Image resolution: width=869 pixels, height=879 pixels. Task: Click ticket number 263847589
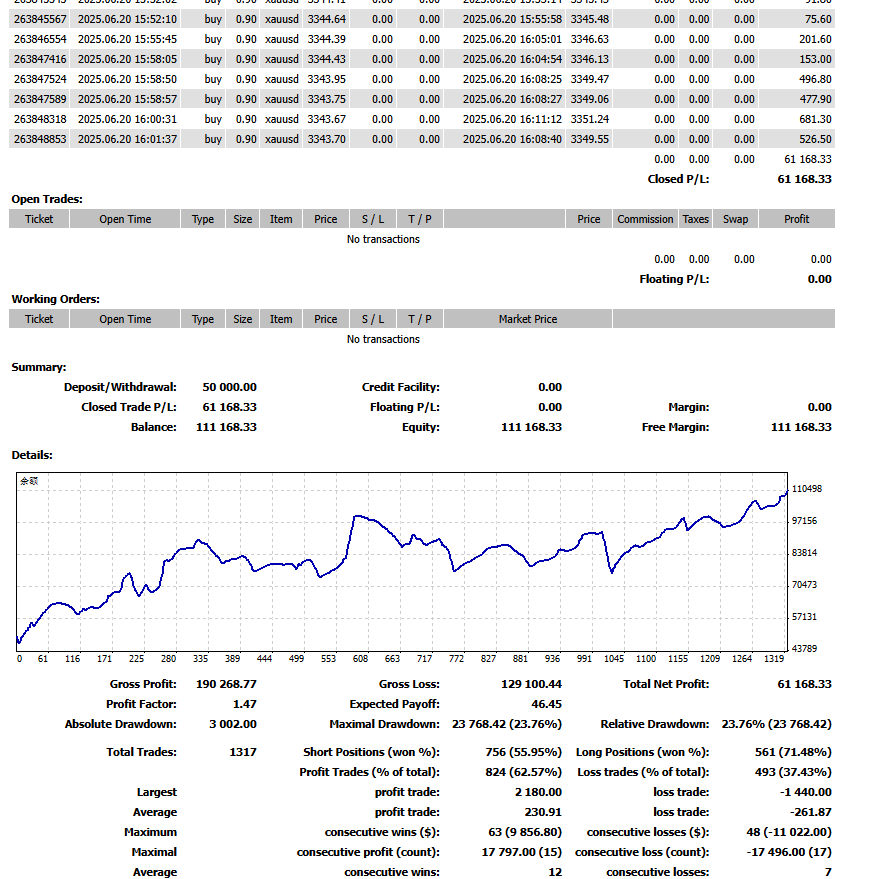pos(40,99)
